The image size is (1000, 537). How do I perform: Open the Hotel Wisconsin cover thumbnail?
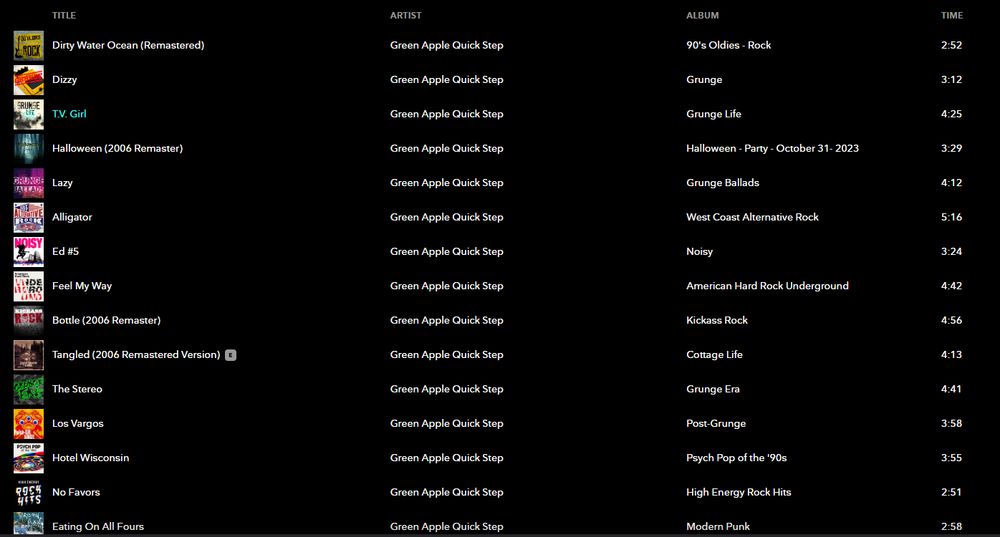coord(29,459)
